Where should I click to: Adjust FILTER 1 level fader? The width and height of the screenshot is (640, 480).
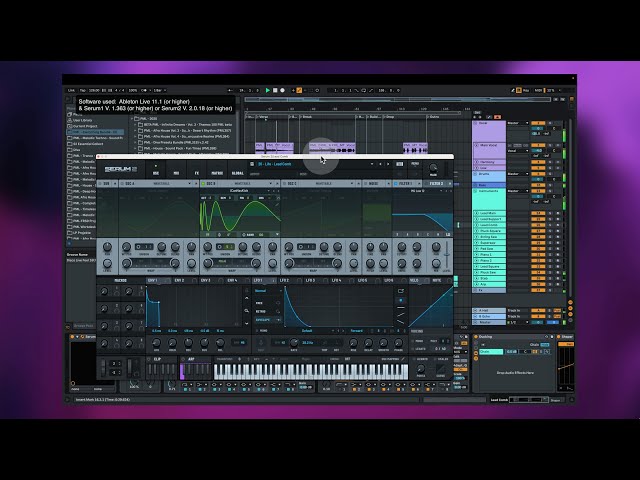click(447, 255)
